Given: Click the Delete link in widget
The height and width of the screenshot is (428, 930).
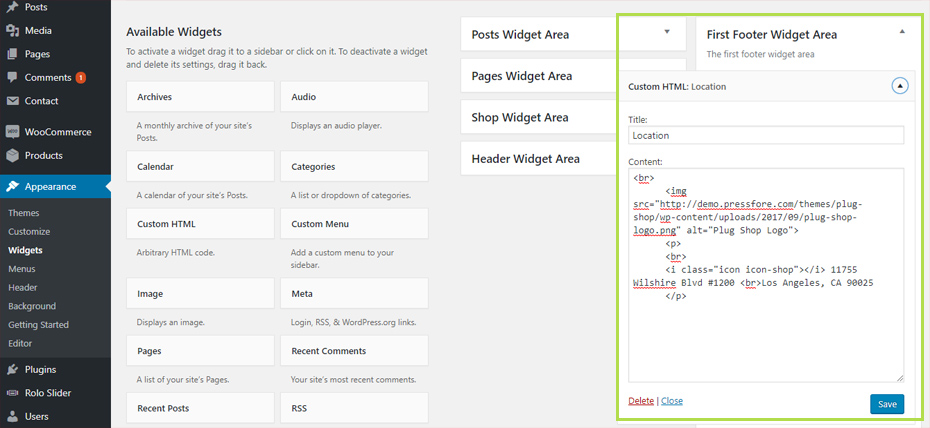Looking at the screenshot, I should (641, 401).
